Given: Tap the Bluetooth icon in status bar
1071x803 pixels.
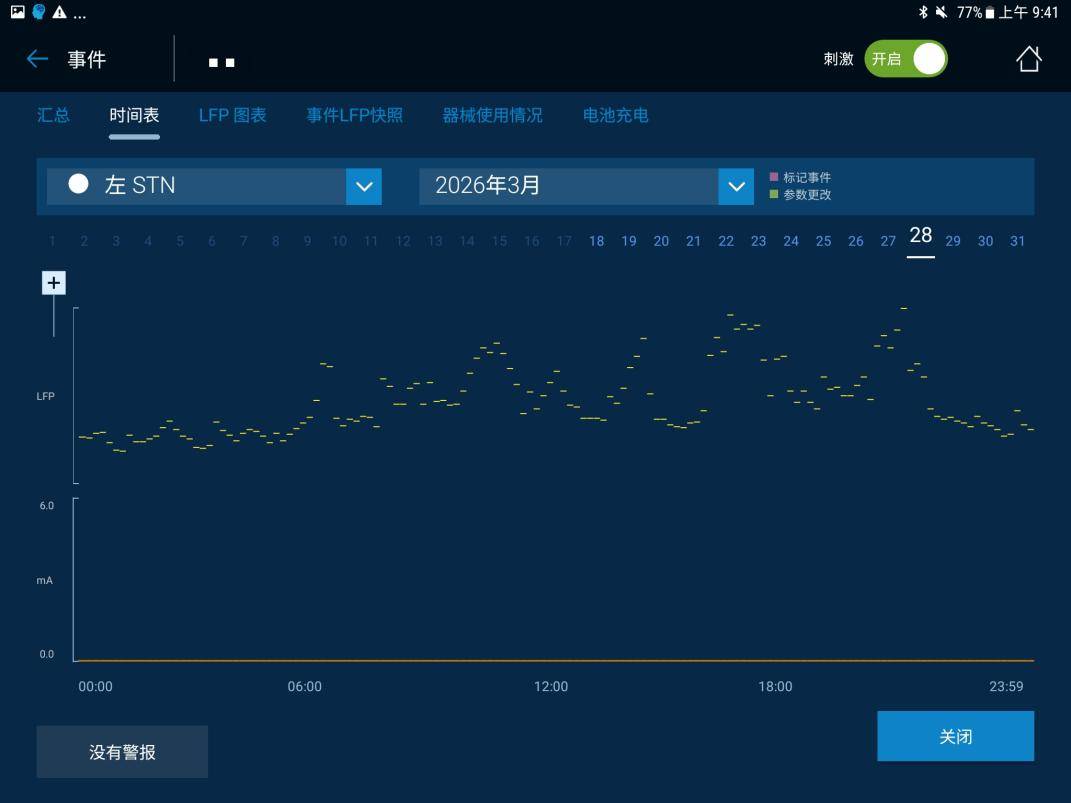Looking at the screenshot, I should [923, 12].
